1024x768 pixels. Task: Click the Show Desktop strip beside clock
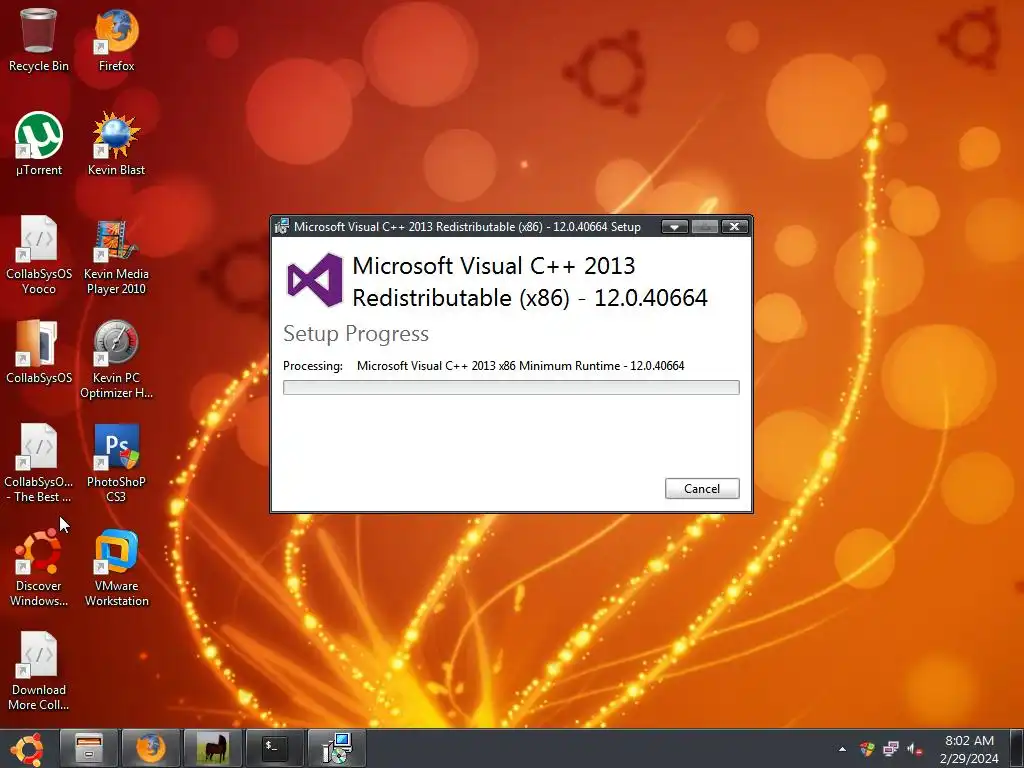pos(1016,748)
